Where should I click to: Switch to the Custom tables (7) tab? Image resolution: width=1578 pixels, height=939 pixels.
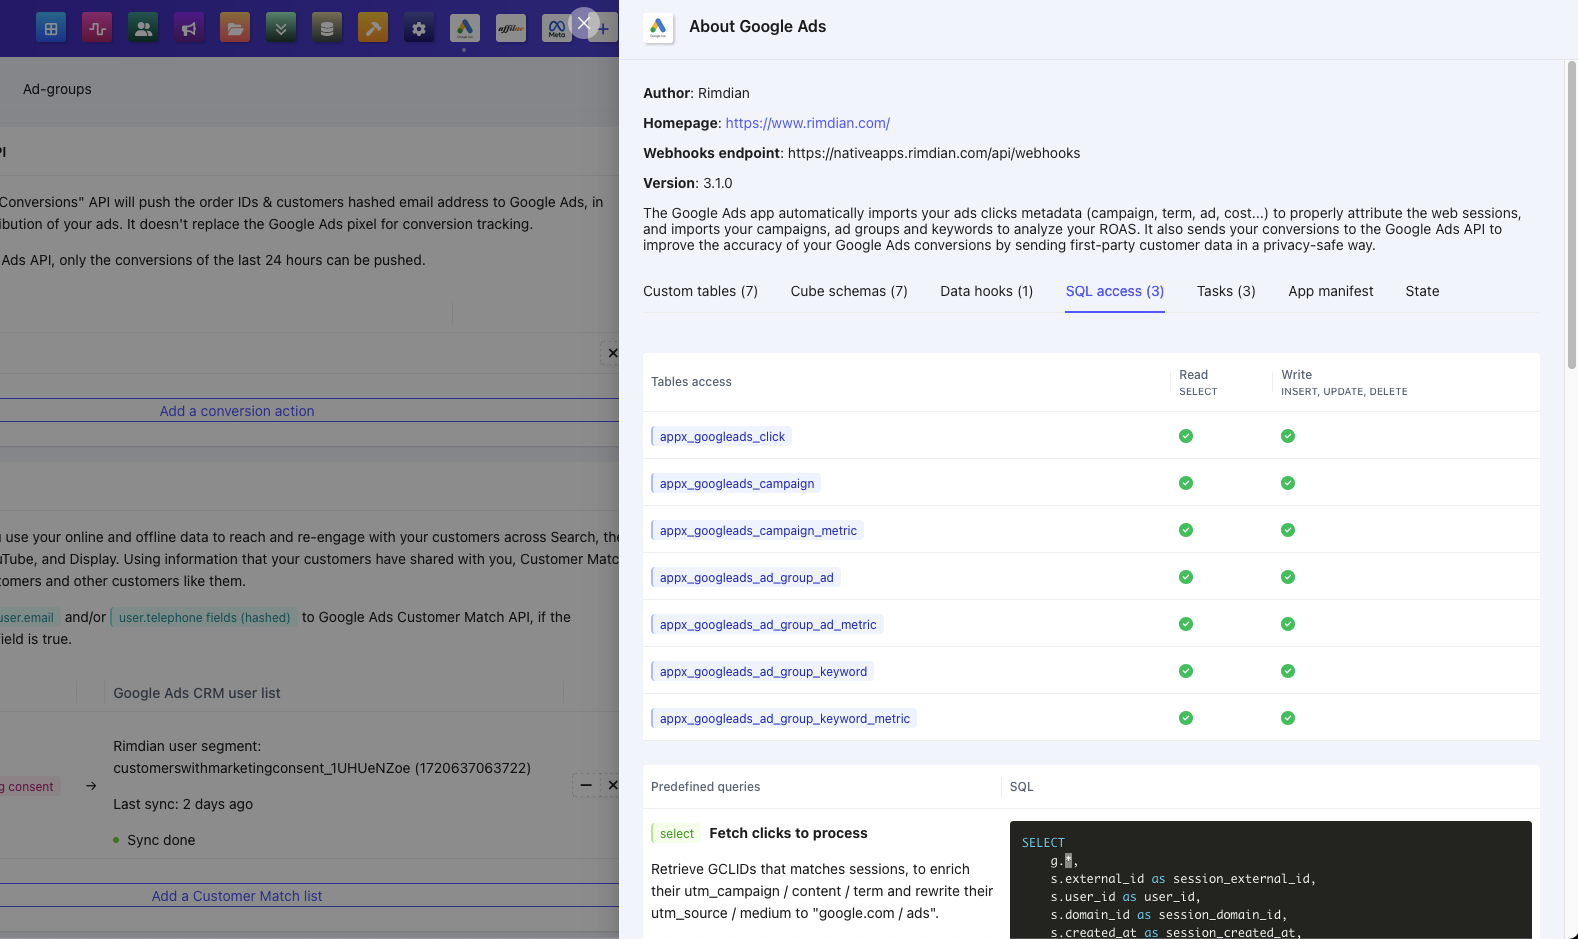(700, 291)
